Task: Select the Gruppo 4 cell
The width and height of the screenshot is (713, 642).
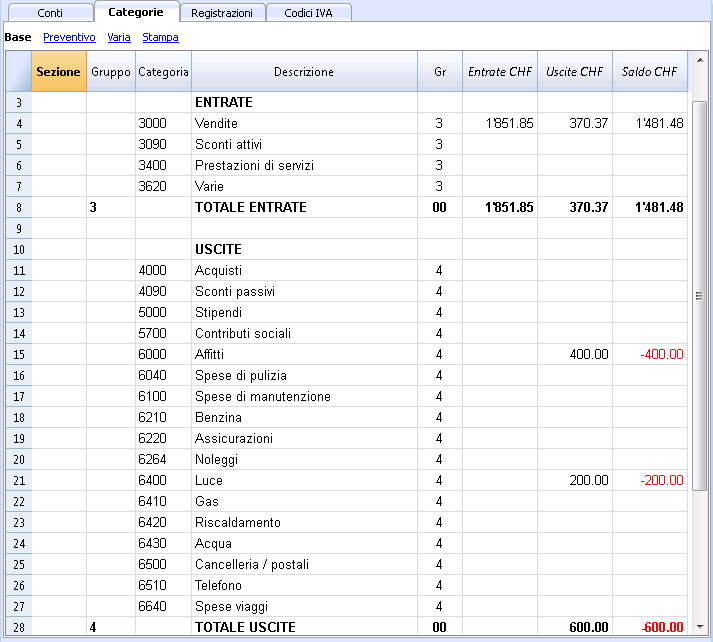Action: point(110,627)
